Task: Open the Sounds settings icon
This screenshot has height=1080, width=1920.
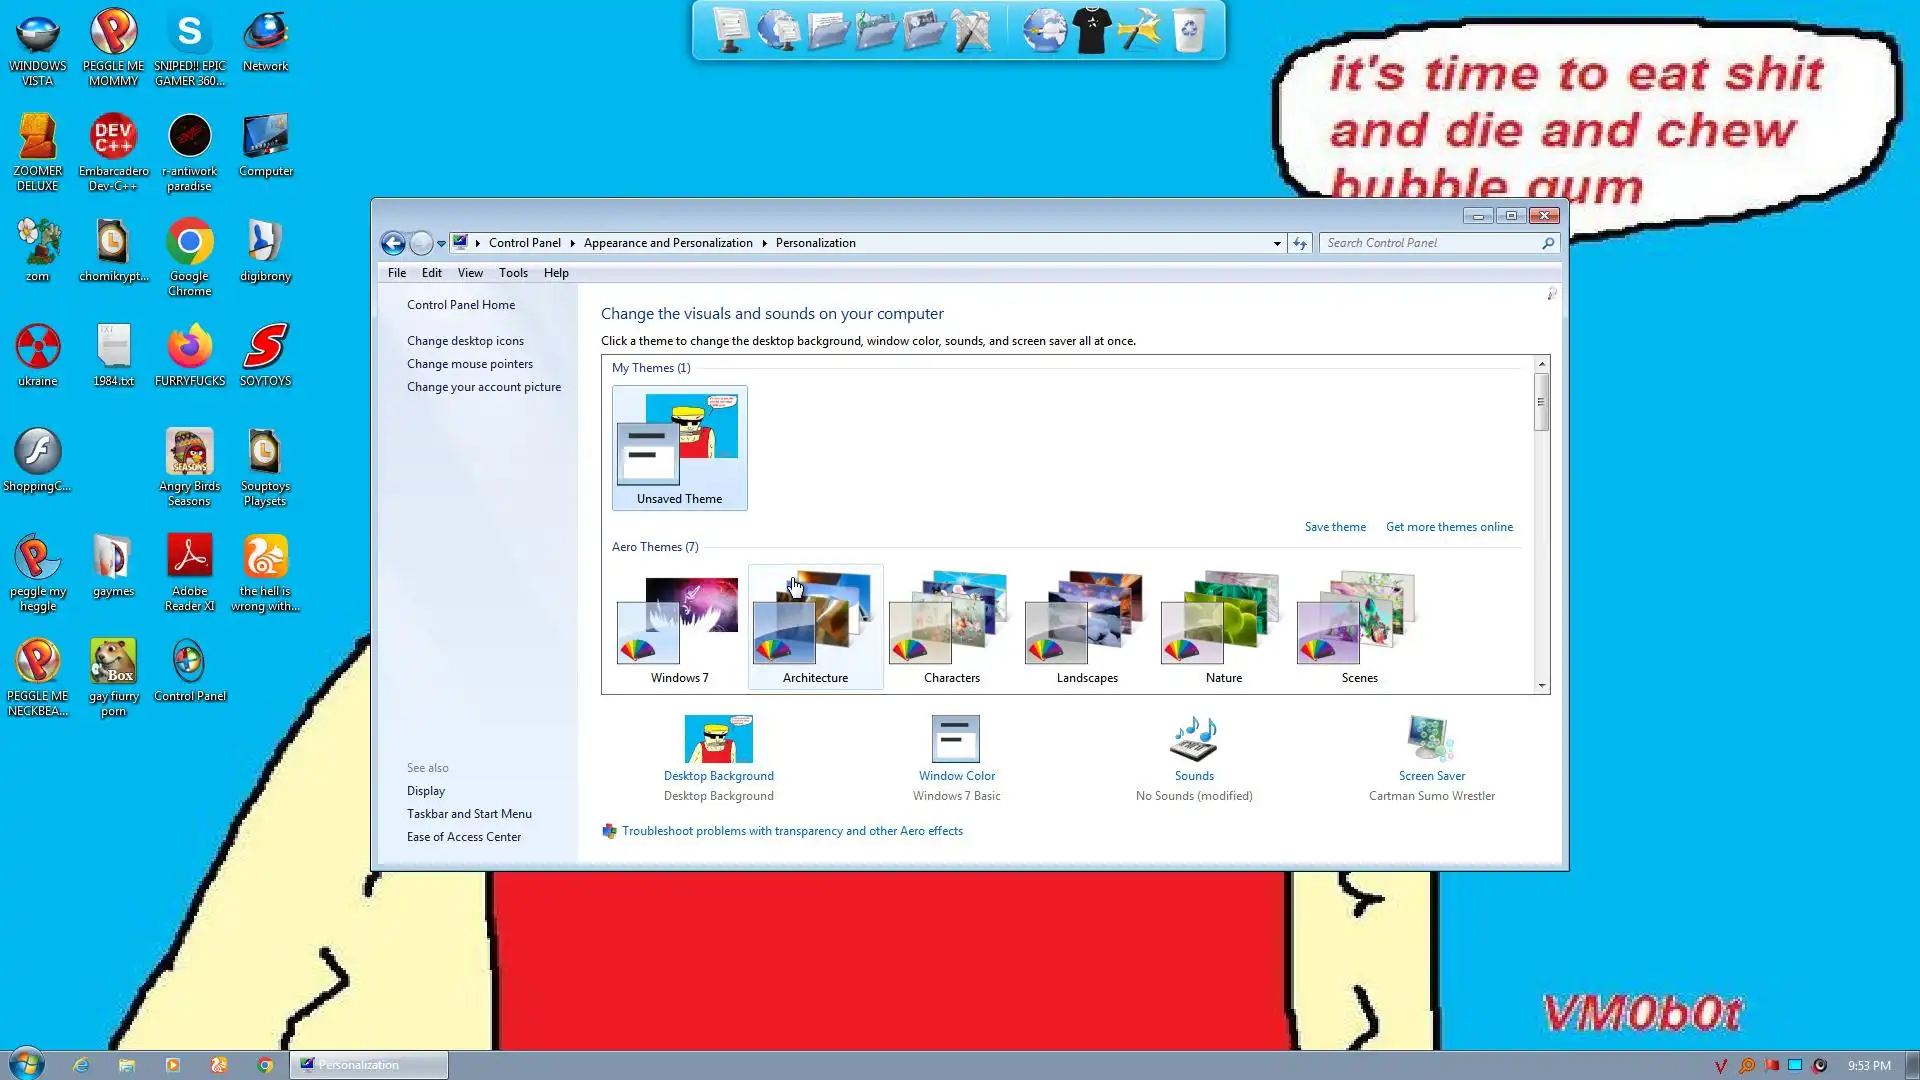Action: 1194,739
